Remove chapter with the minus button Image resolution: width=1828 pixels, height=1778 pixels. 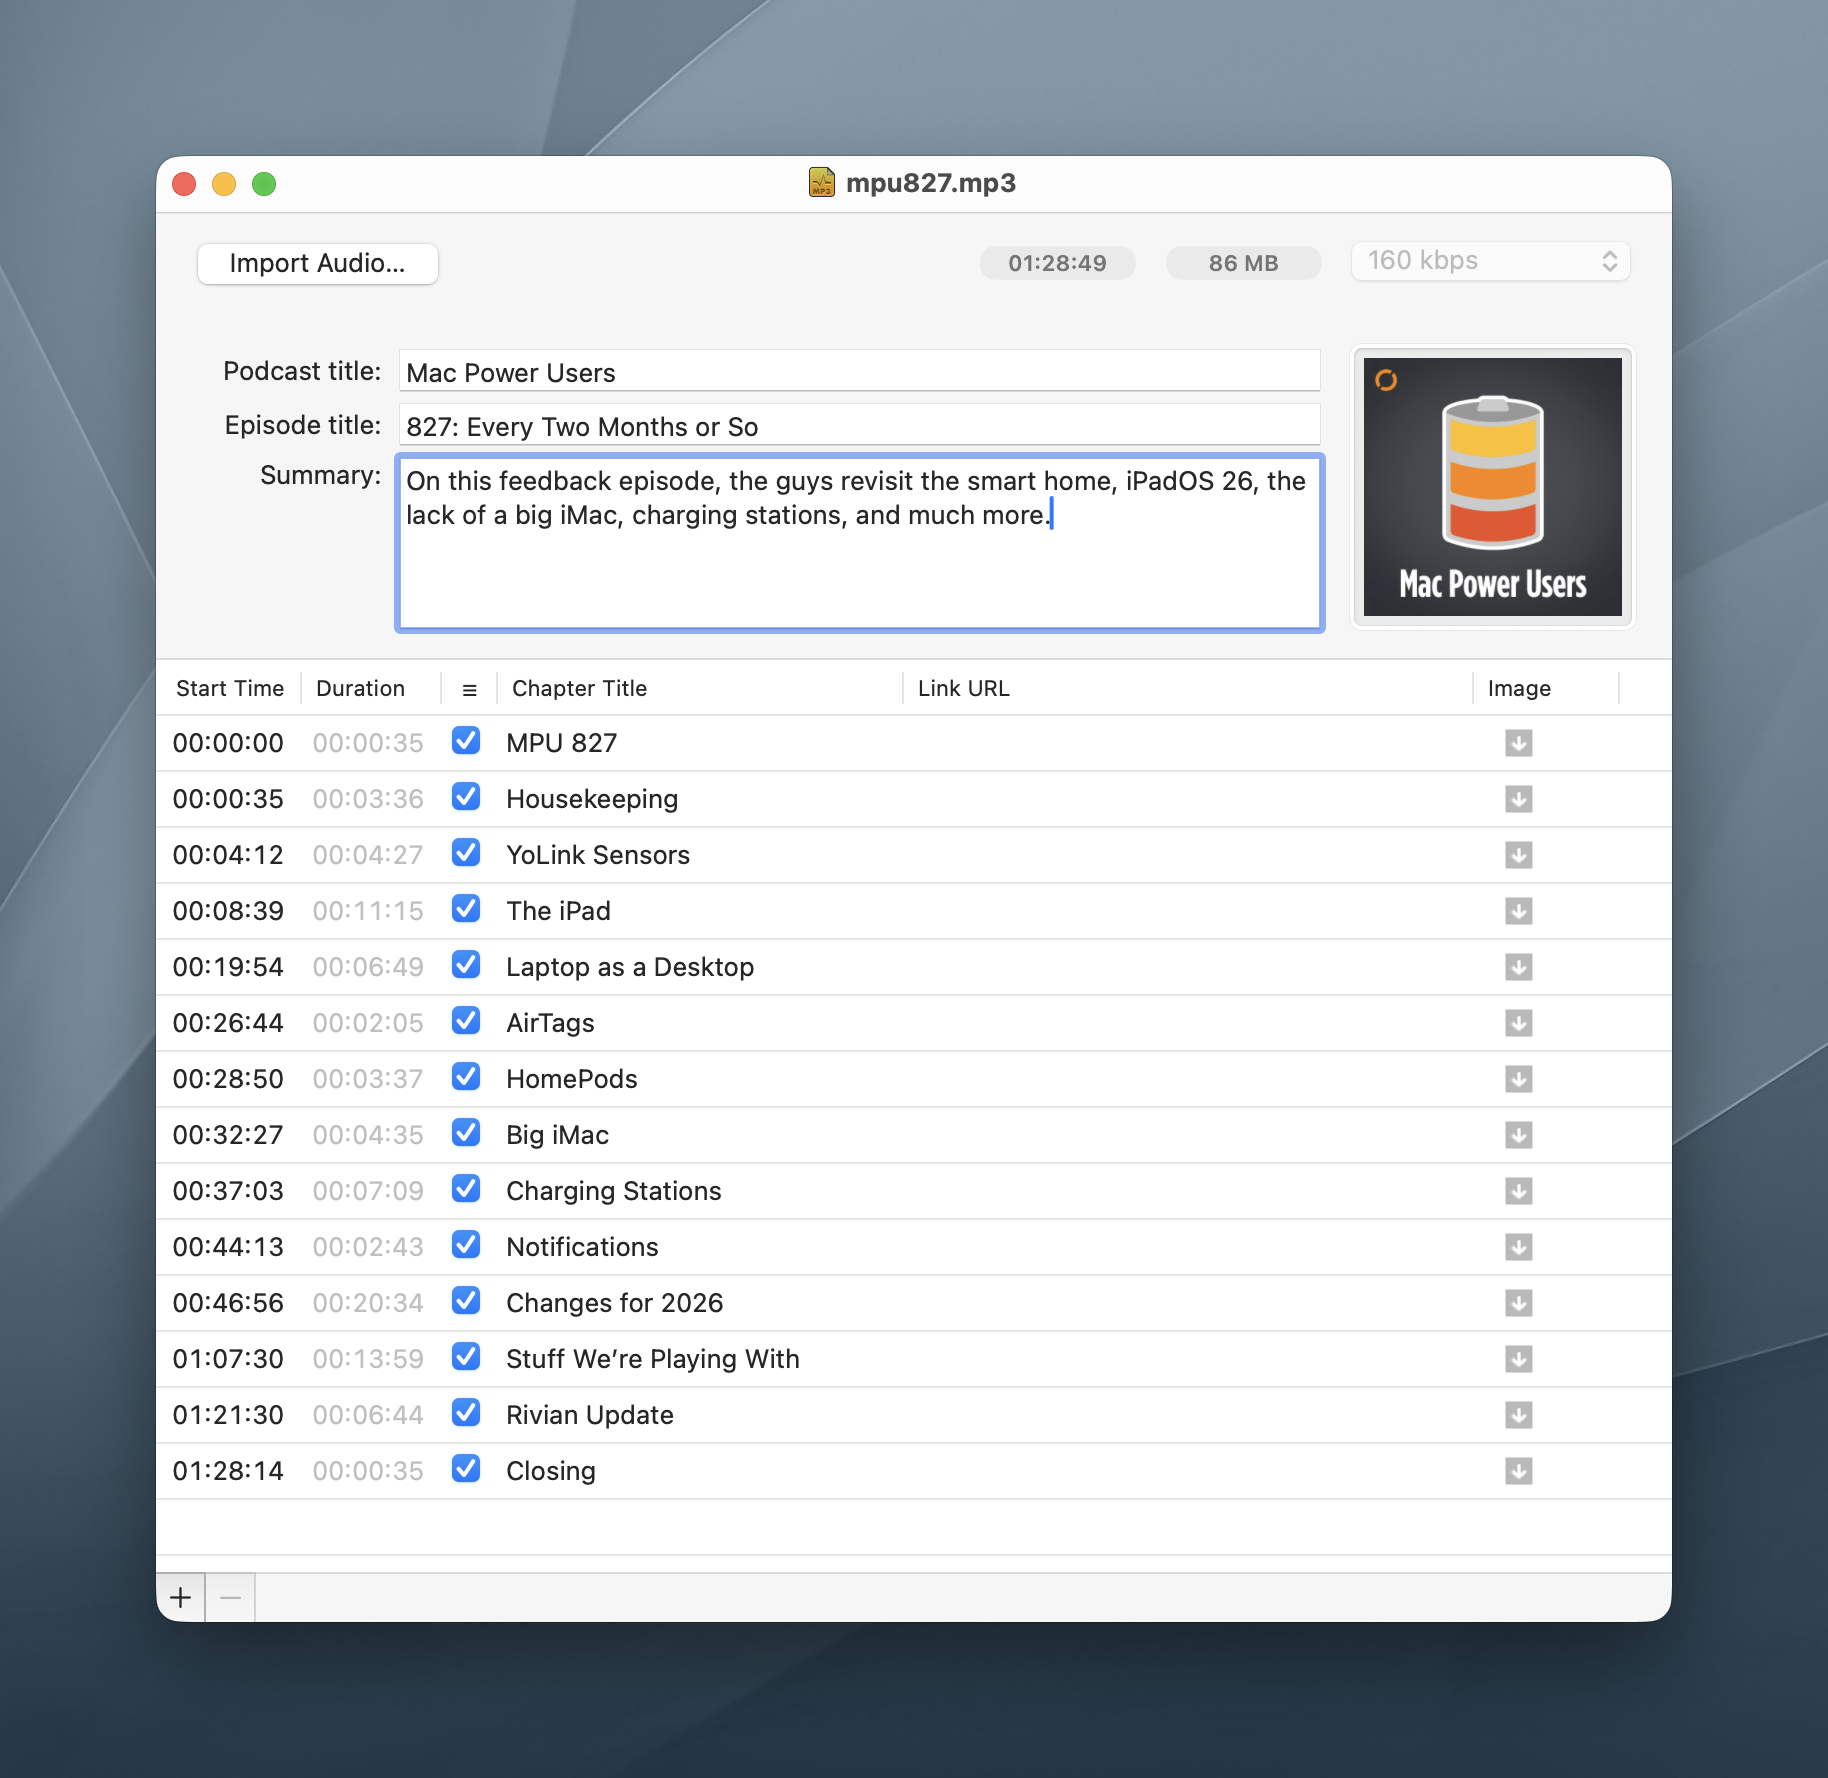click(x=230, y=1597)
